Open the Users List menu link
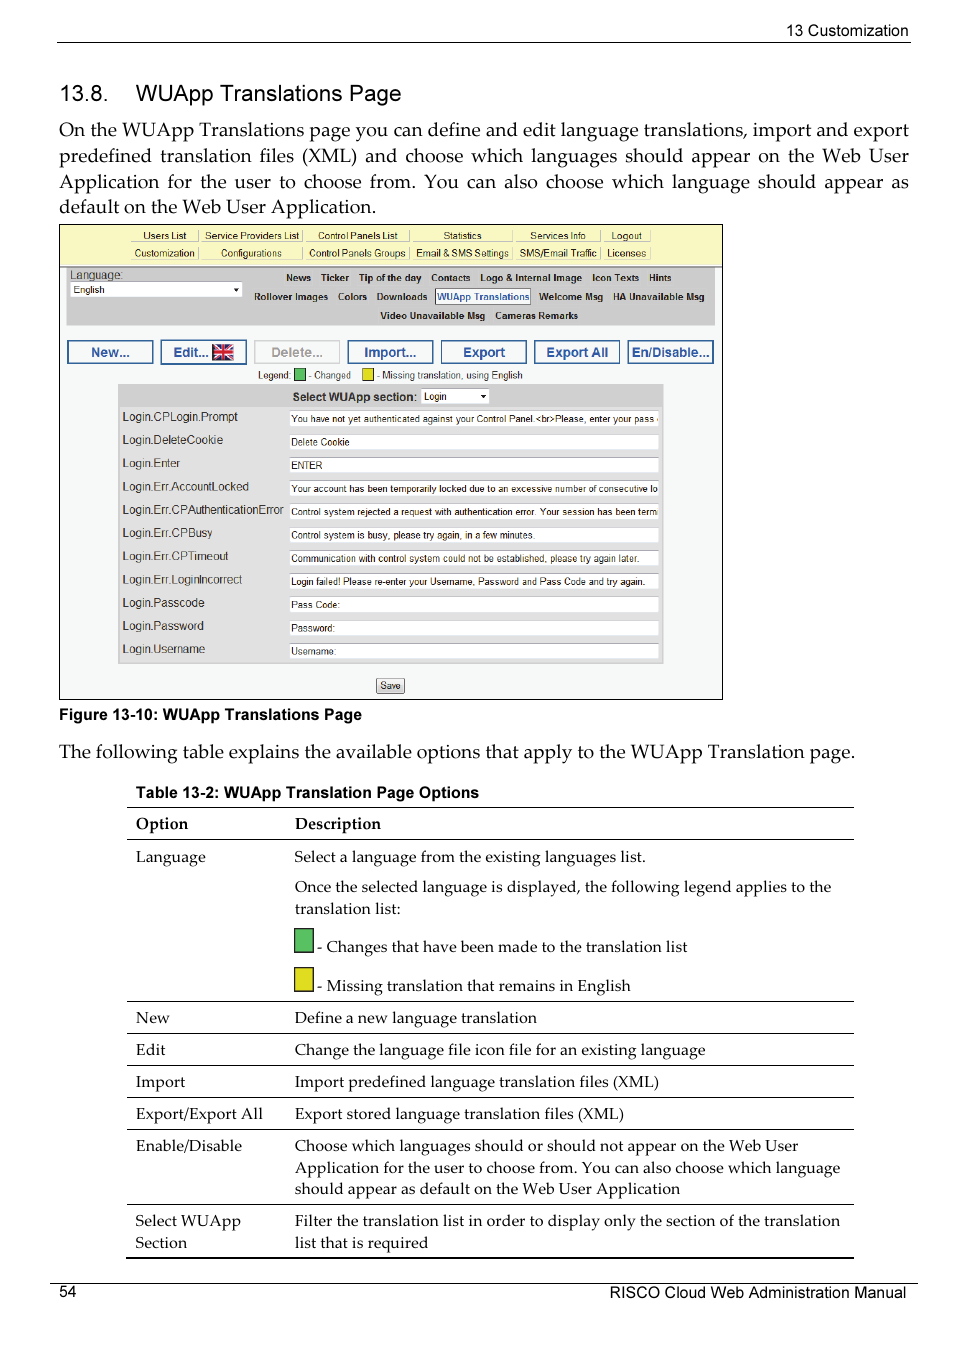954x1350 pixels. tap(164, 236)
